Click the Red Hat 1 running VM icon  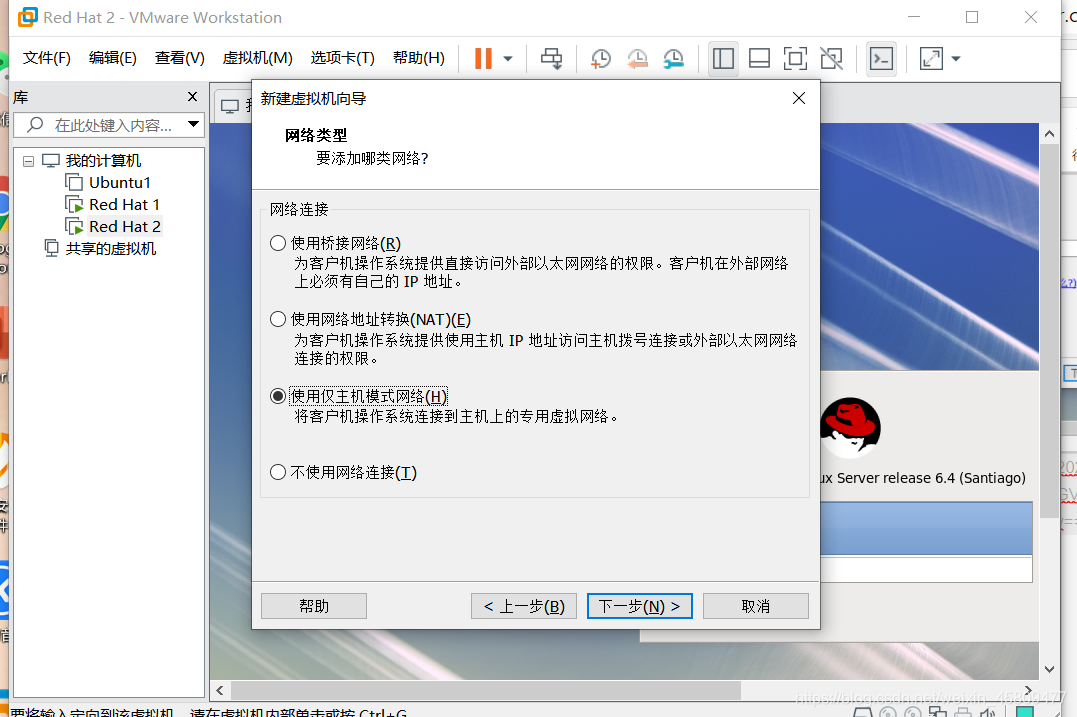tap(74, 205)
